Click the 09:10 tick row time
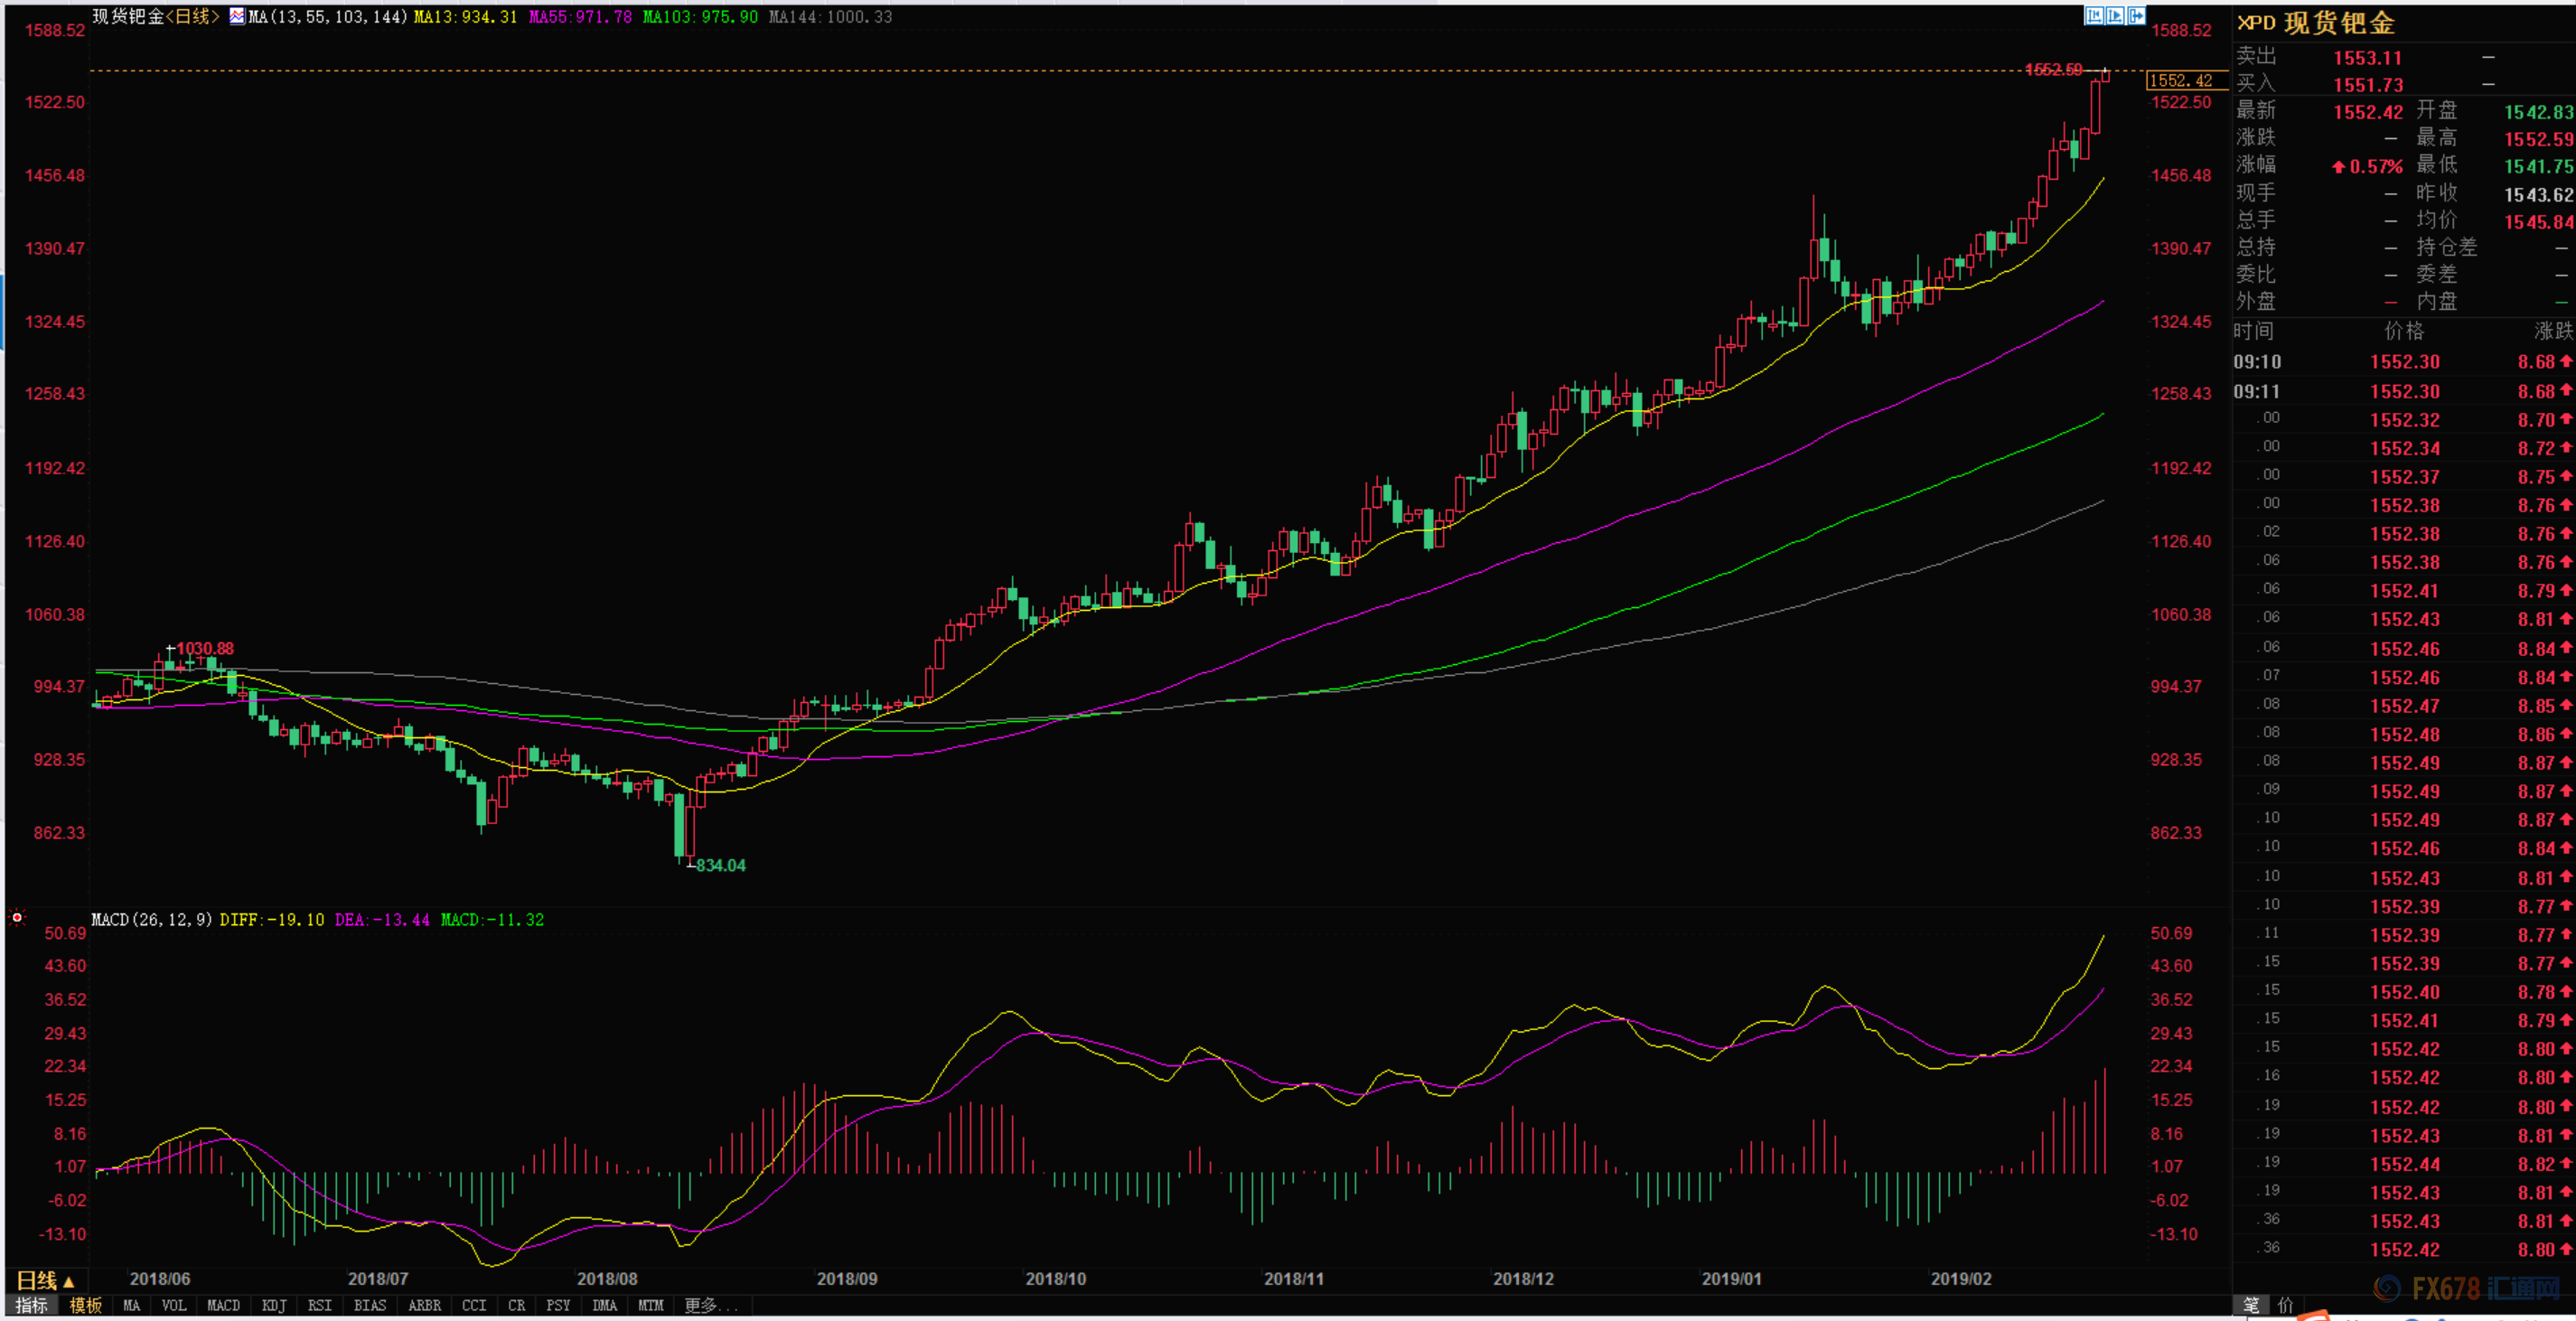This screenshot has width=2576, height=1321. tap(2258, 362)
